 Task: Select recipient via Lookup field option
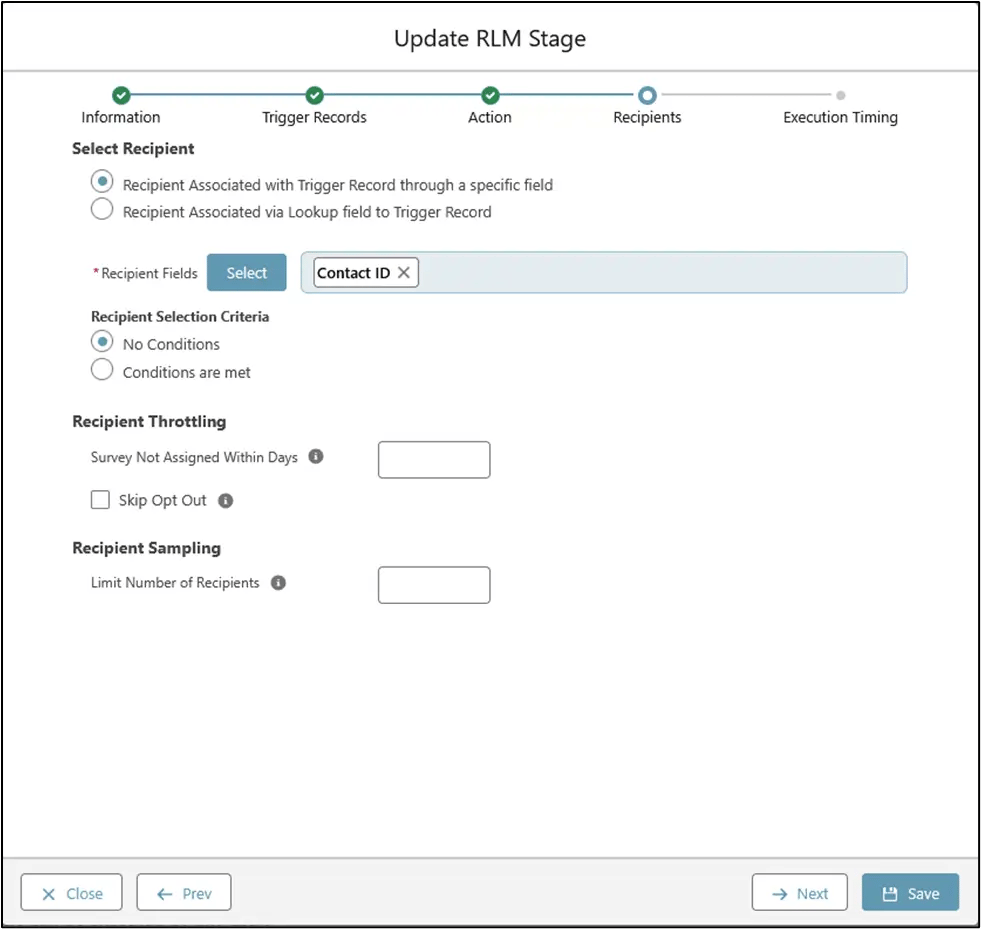coord(102,210)
